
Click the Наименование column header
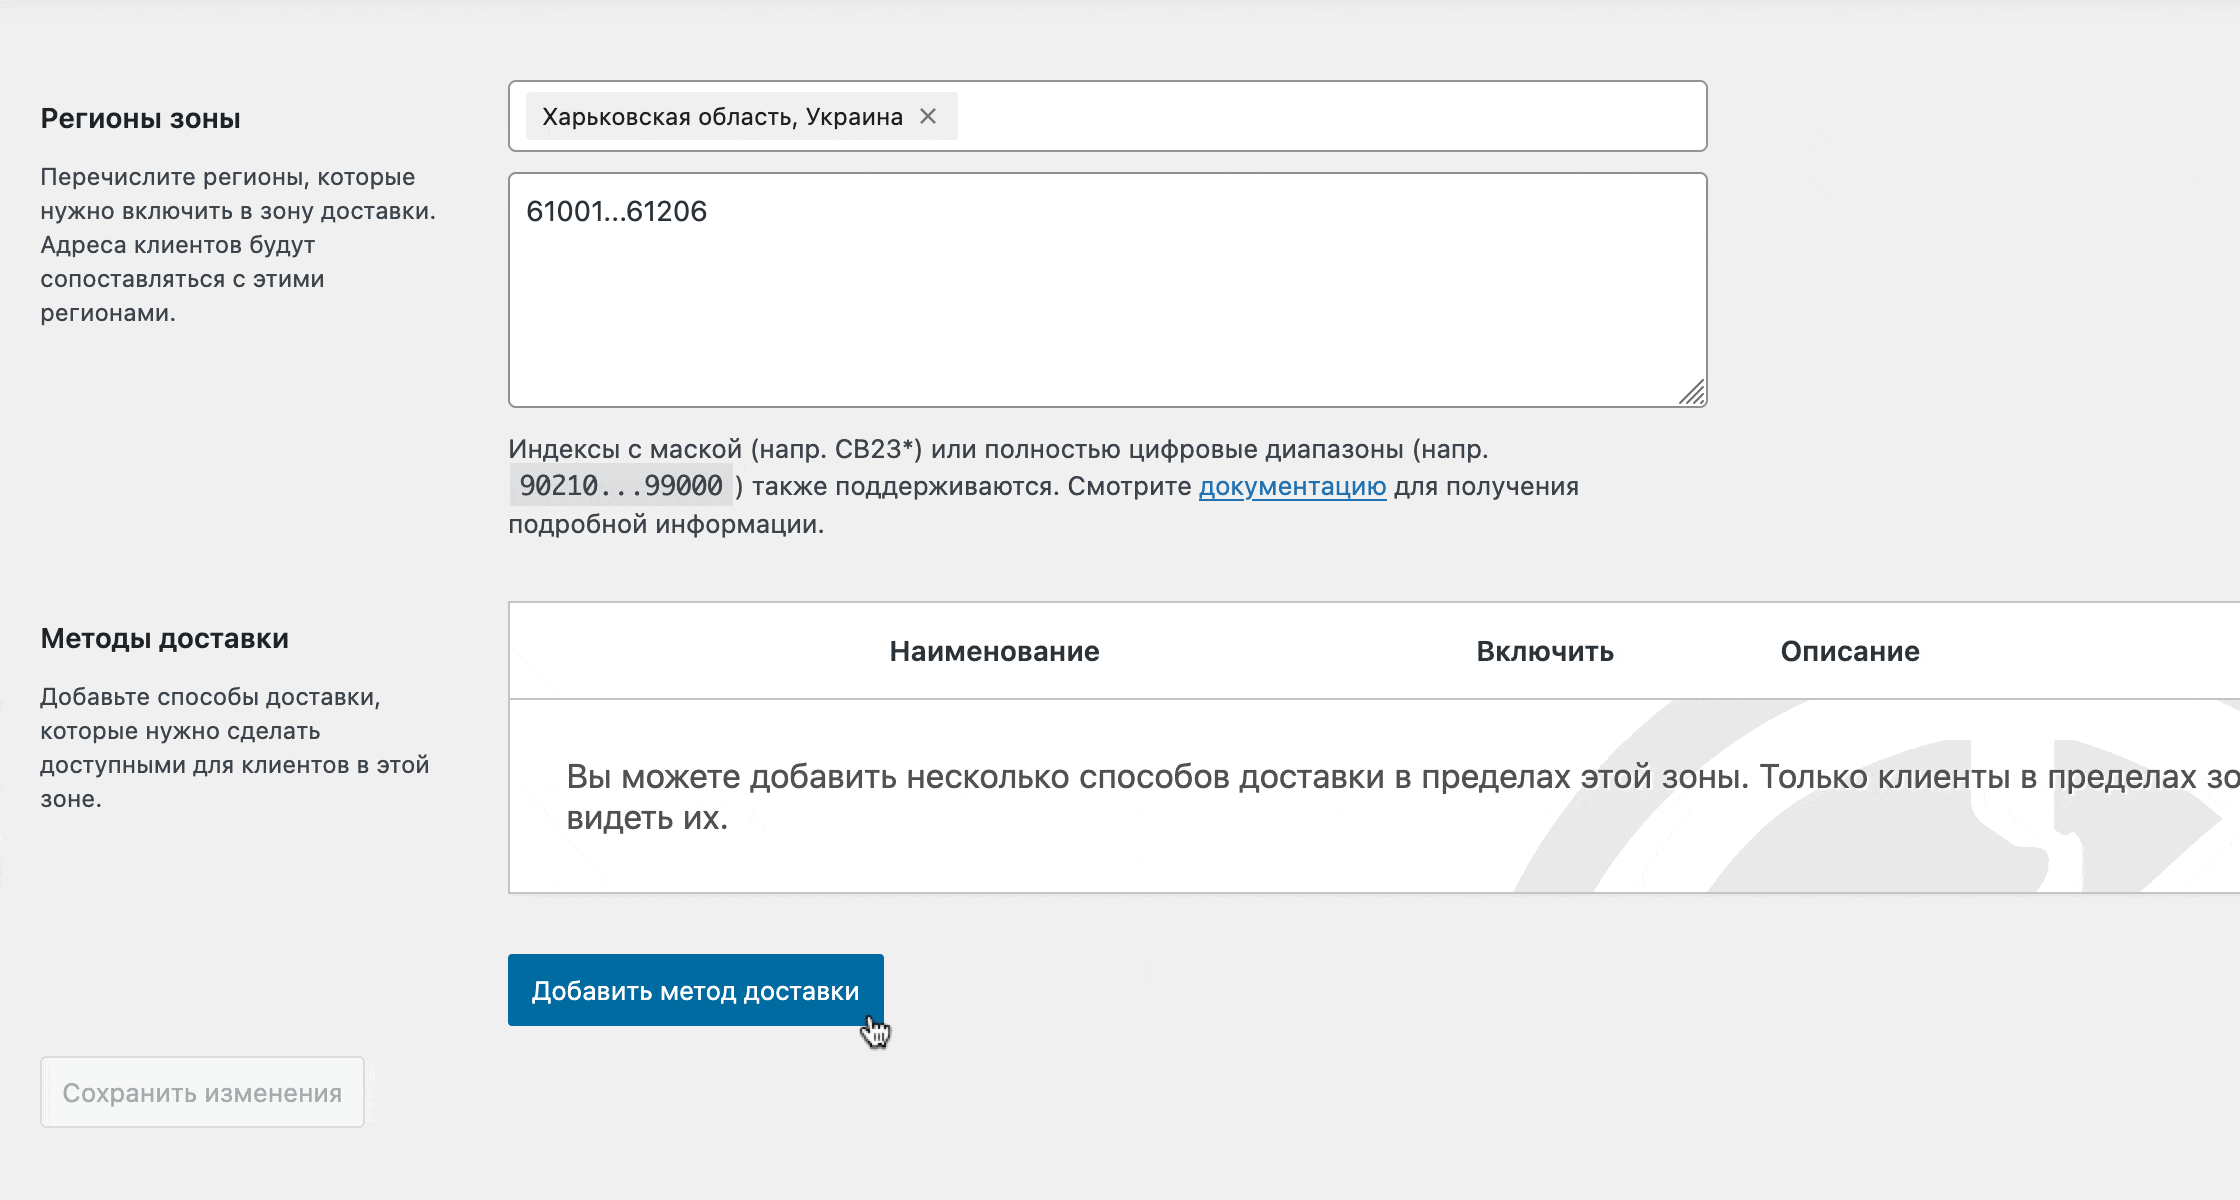tap(994, 652)
